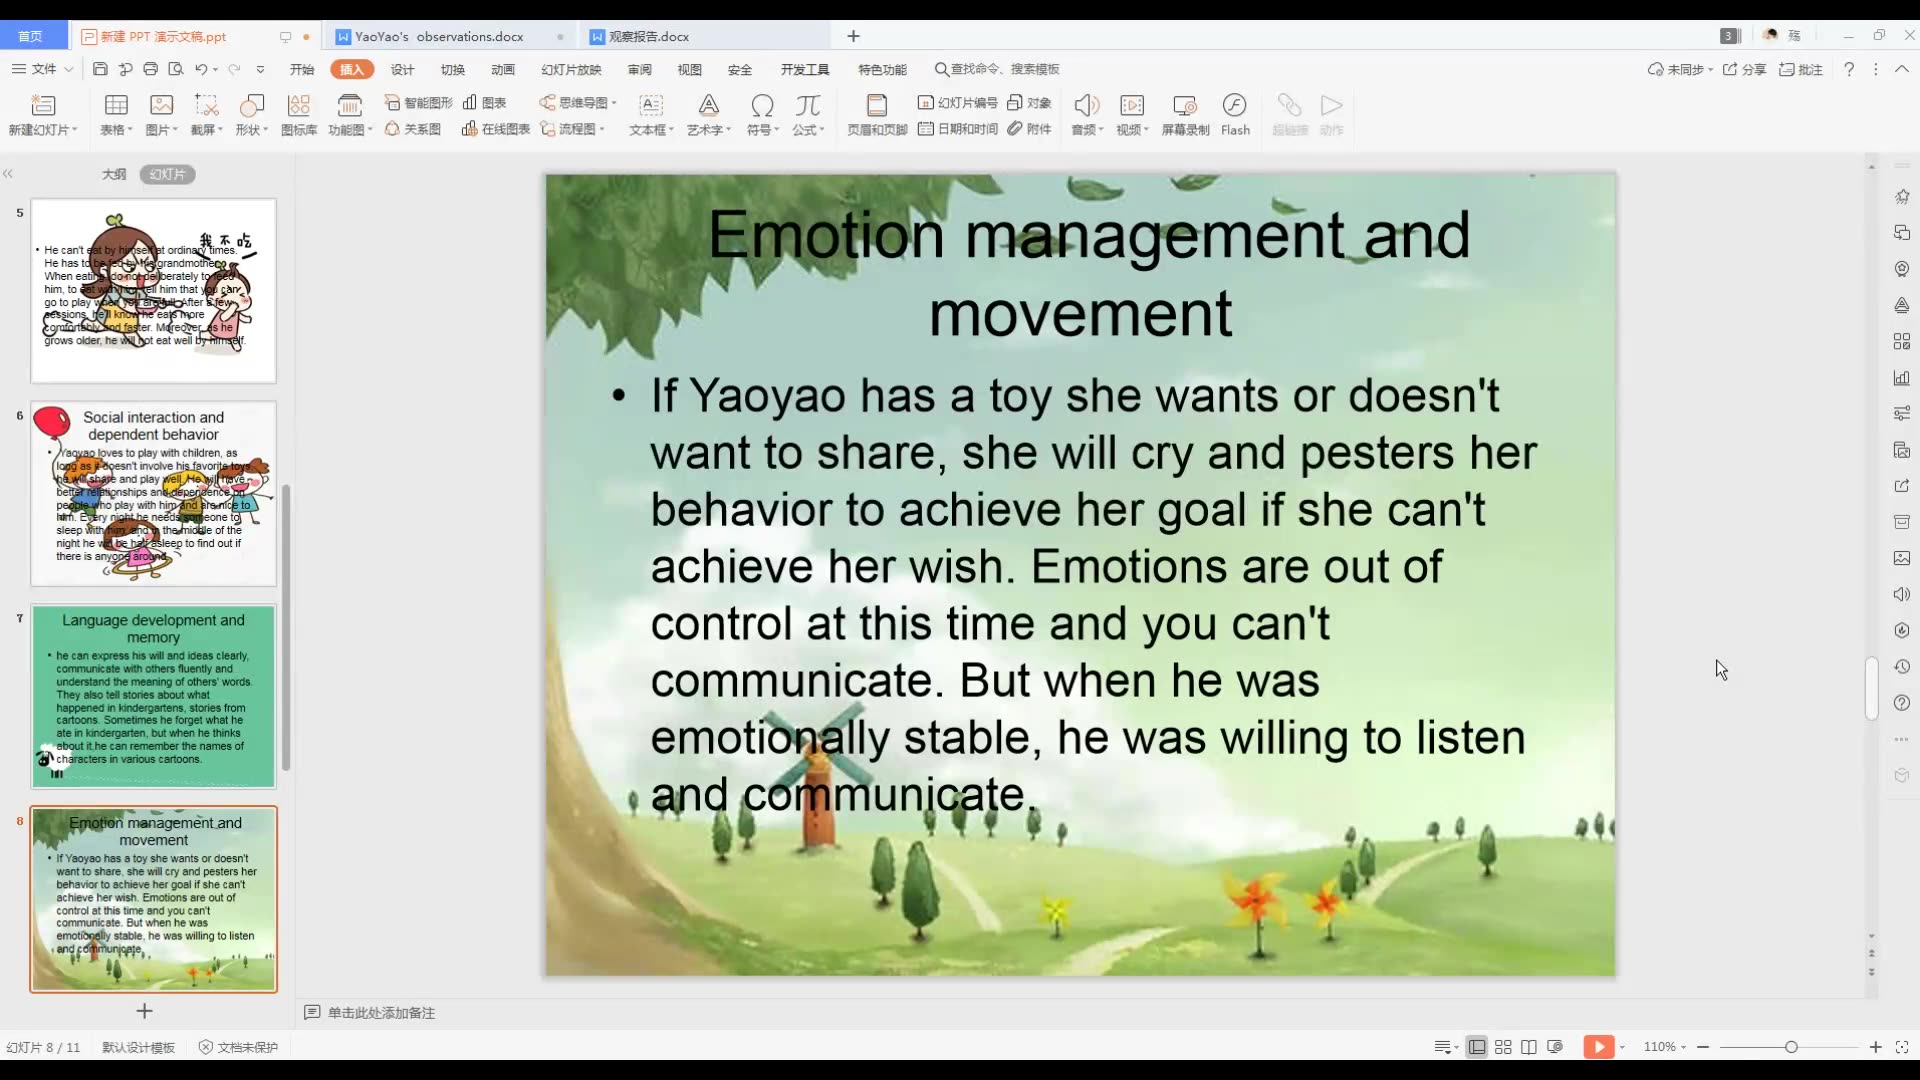Insert a 图表 chart
1920x1080 pixels.
coord(485,103)
